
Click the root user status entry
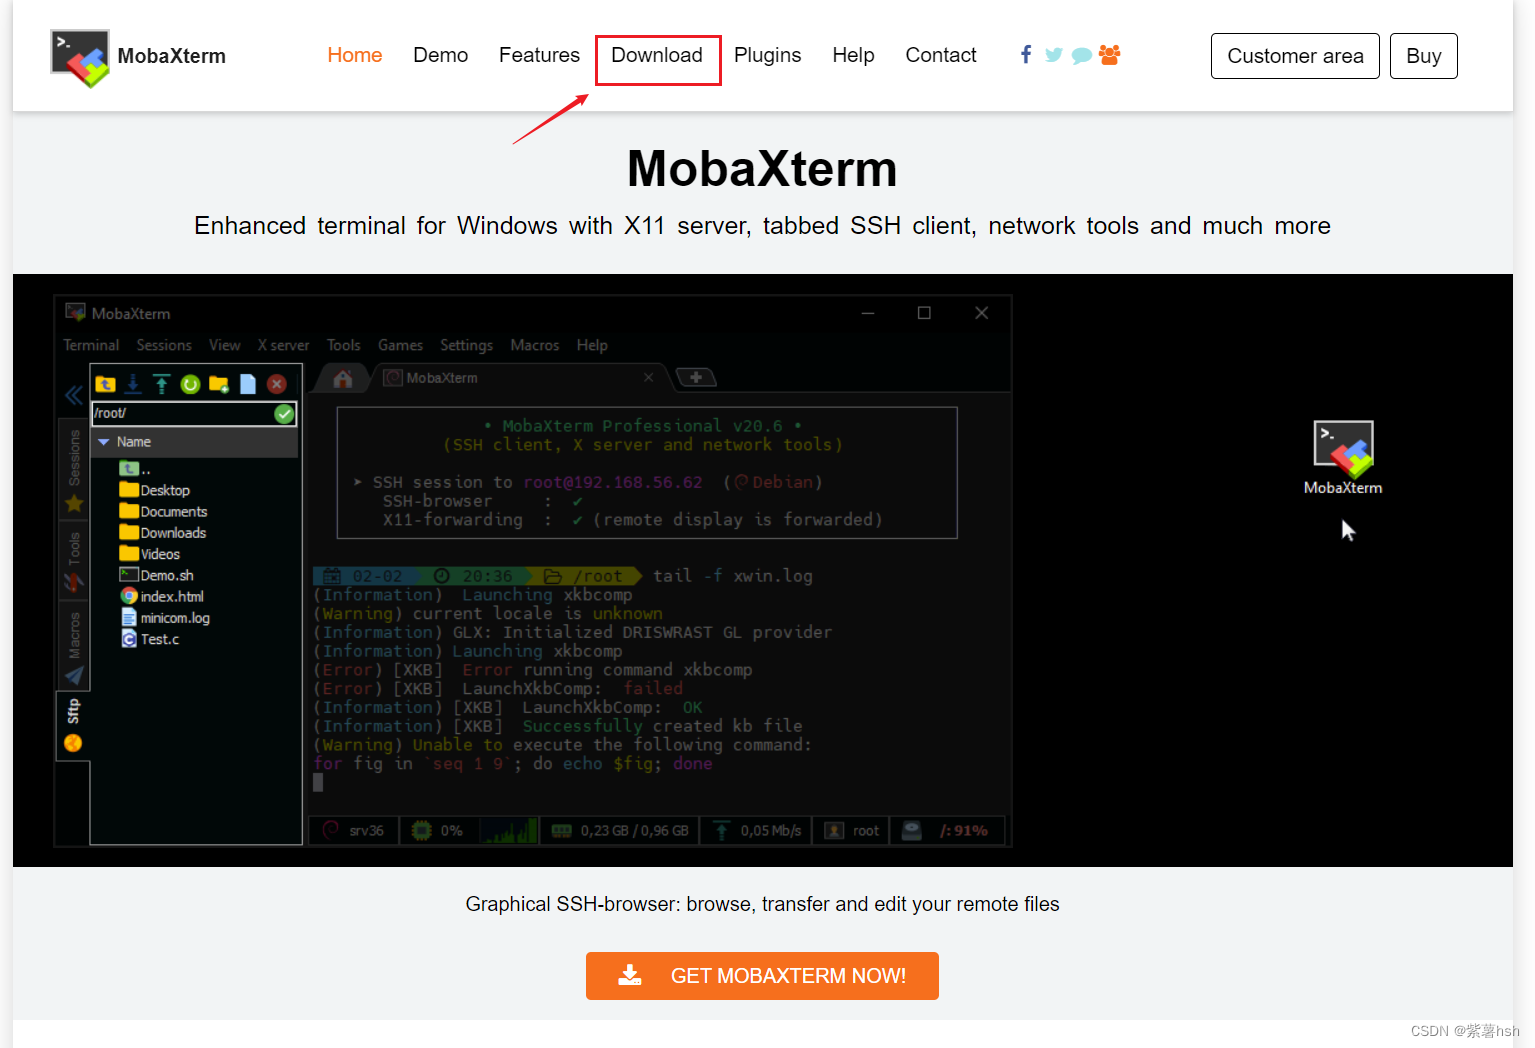tap(851, 831)
